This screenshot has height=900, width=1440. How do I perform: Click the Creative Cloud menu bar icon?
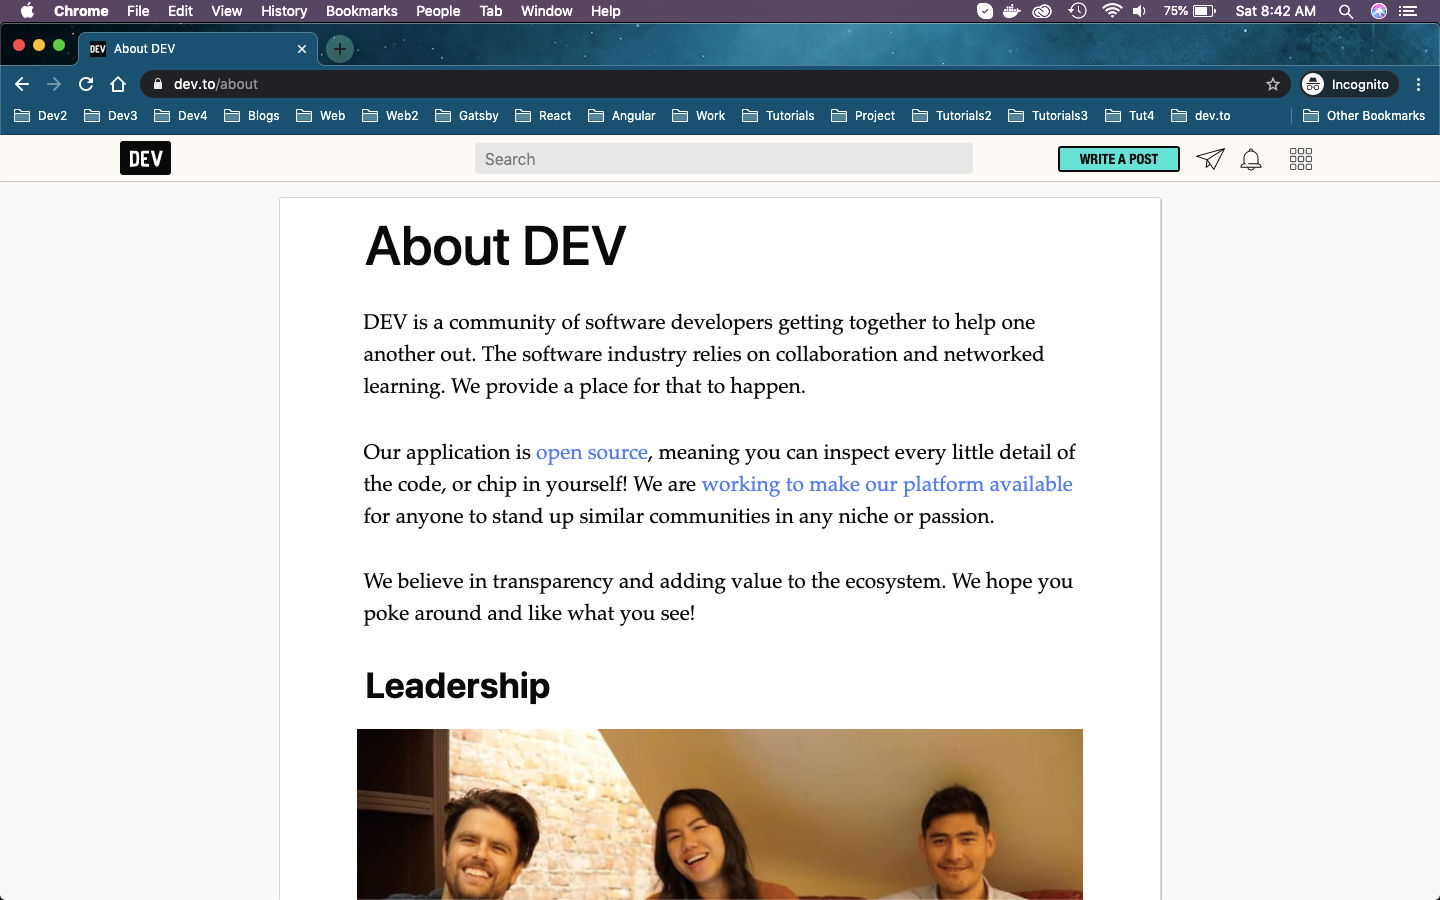click(x=1043, y=11)
